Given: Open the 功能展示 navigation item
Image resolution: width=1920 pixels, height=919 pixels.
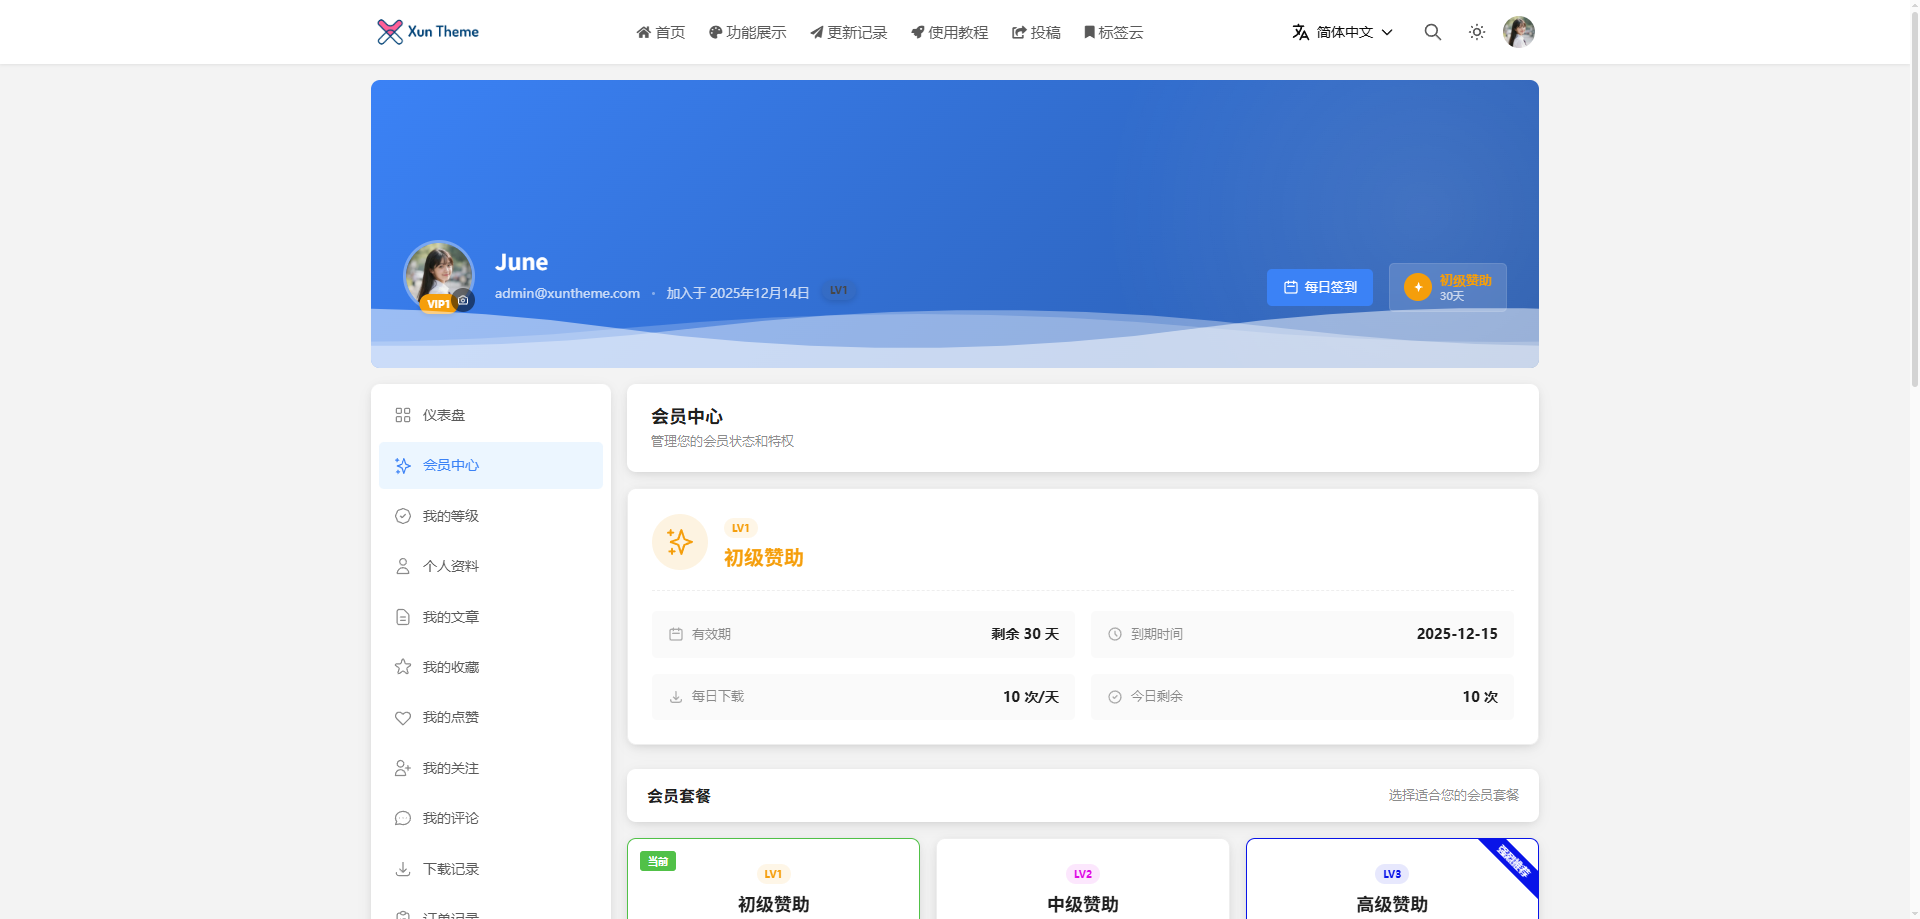Looking at the screenshot, I should pyautogui.click(x=747, y=32).
